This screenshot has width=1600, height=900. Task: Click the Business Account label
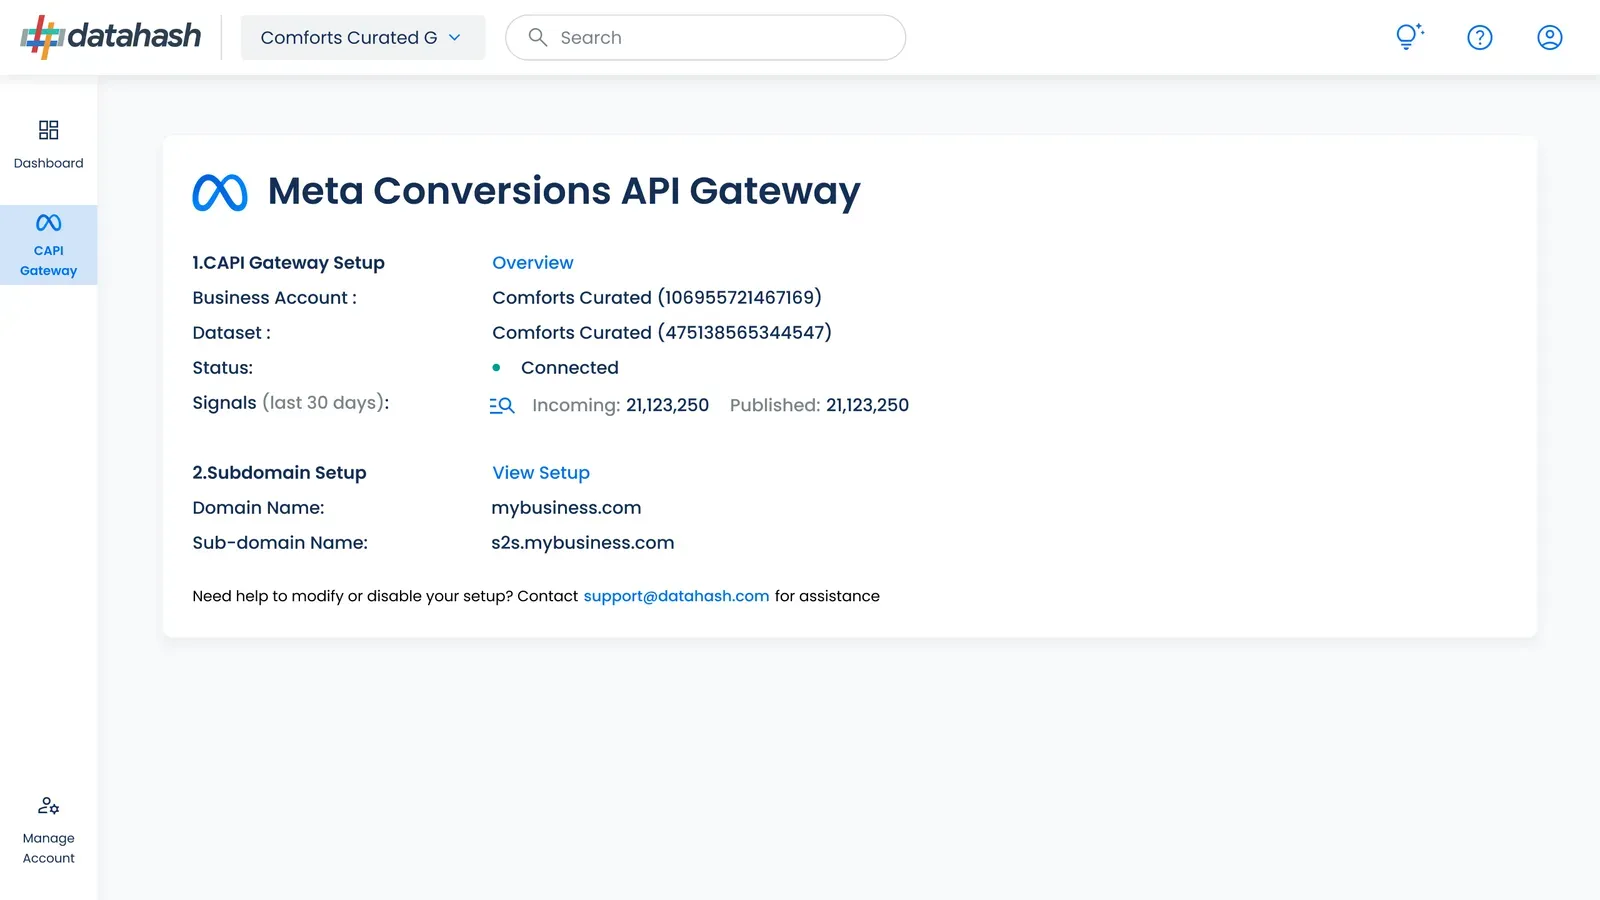(274, 298)
